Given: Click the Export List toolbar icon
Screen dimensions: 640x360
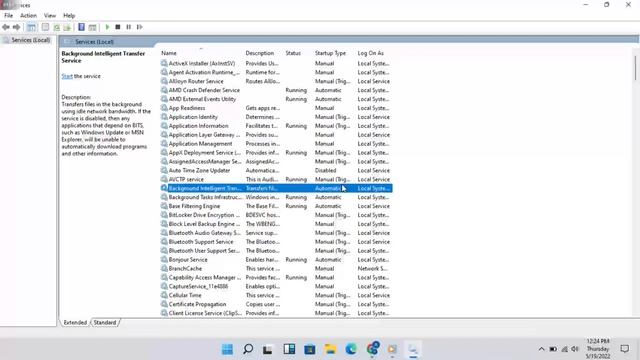Looking at the screenshot, I should [67, 27].
